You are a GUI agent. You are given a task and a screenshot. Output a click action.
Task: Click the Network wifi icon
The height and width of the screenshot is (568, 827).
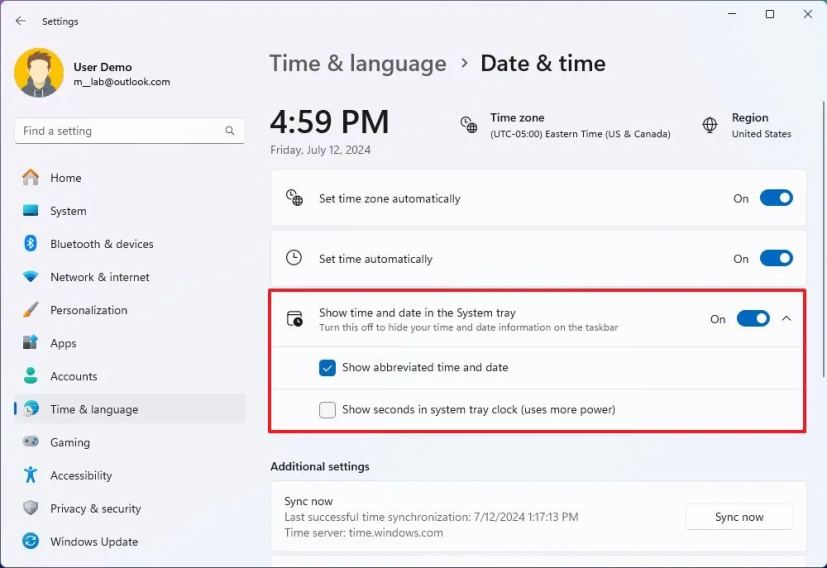(31, 276)
